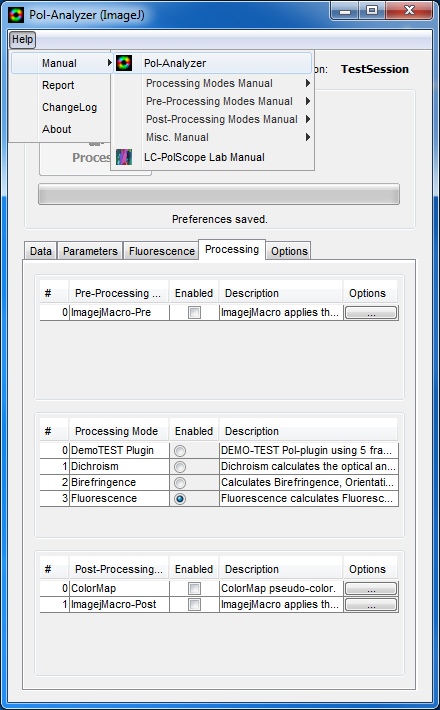This screenshot has width=440, height=710.
Task: Click the Pol-Analyzer title bar app icon
Action: tap(16, 15)
